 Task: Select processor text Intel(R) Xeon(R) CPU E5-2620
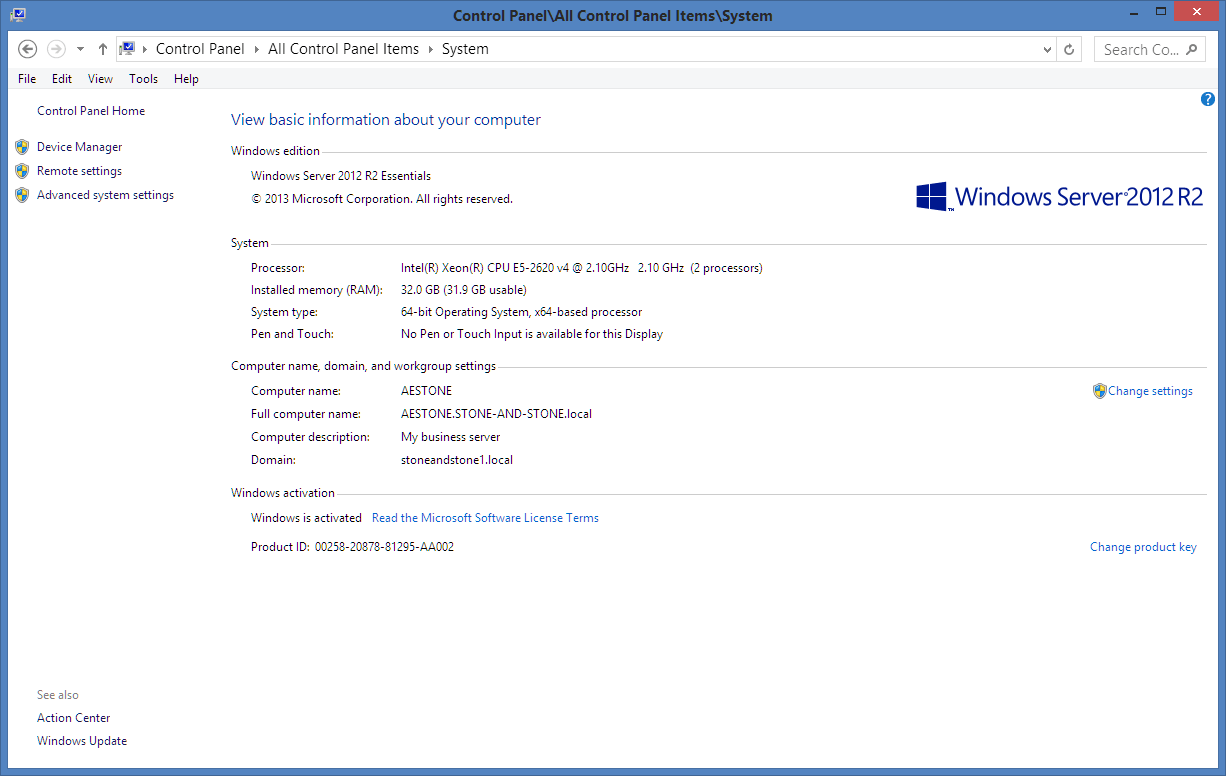click(x=581, y=268)
